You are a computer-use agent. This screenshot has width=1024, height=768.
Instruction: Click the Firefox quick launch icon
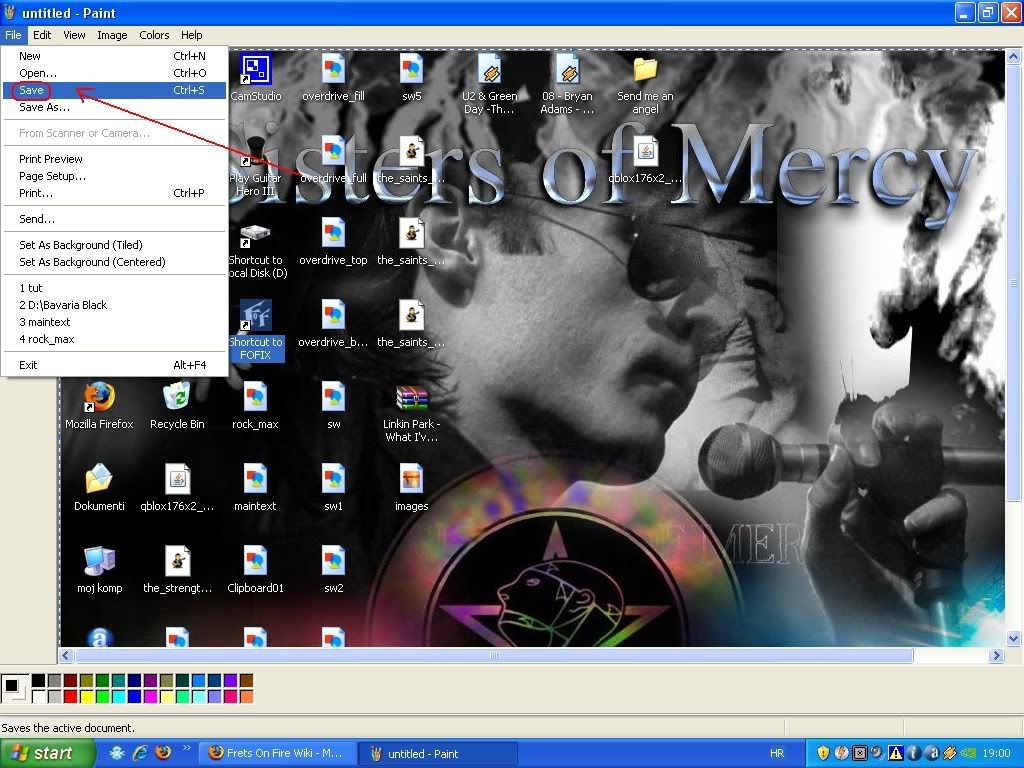click(x=163, y=753)
